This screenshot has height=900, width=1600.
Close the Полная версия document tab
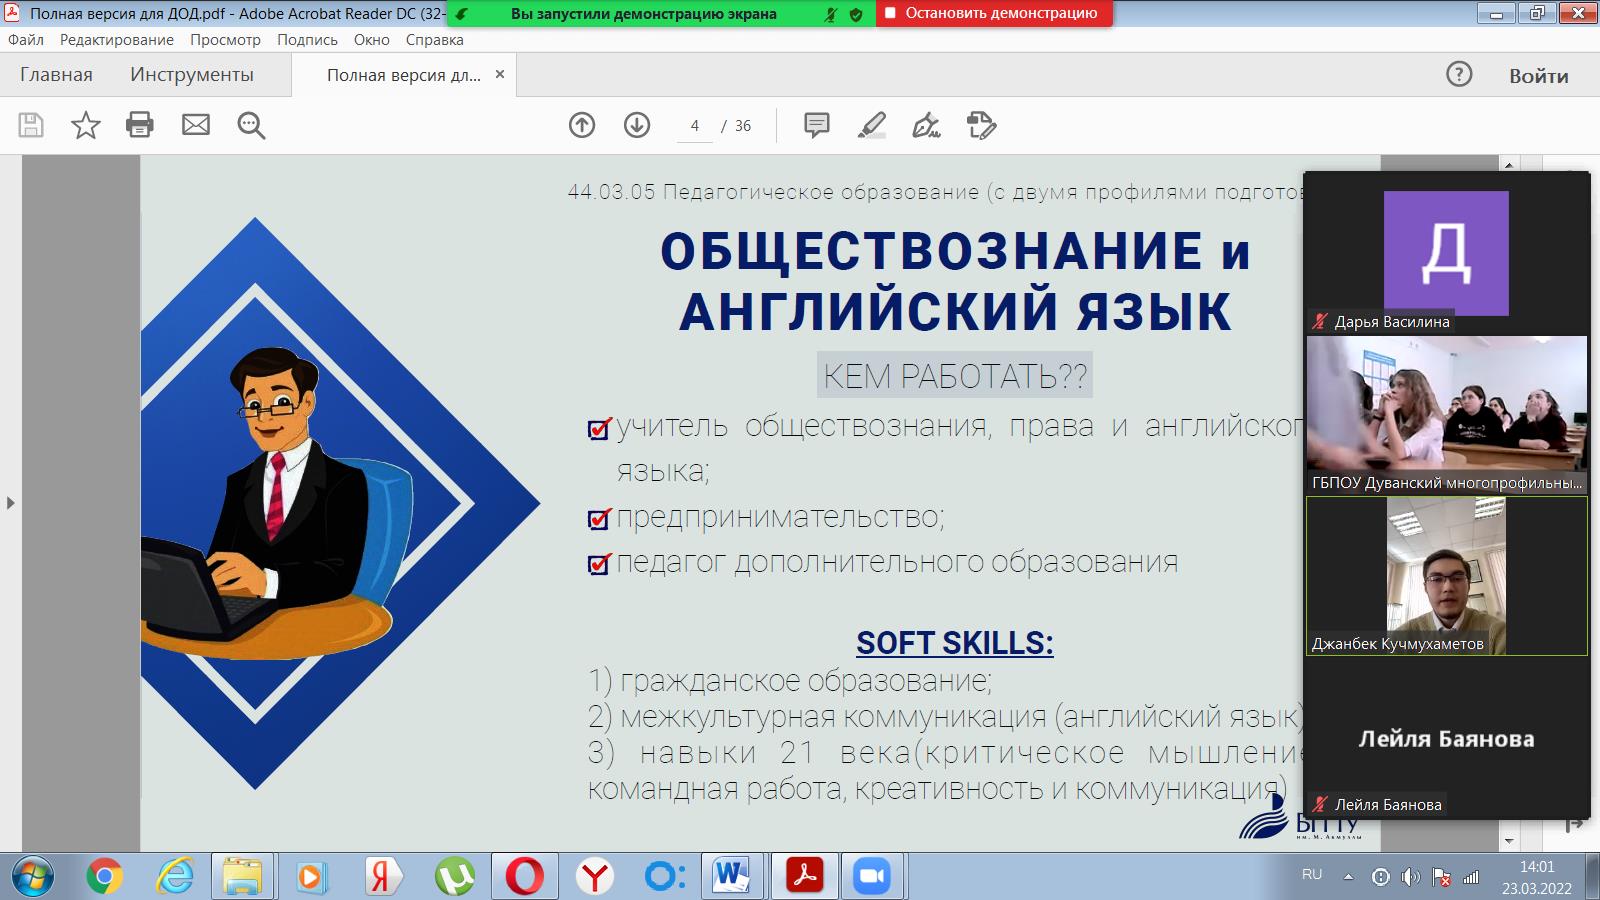pos(500,74)
